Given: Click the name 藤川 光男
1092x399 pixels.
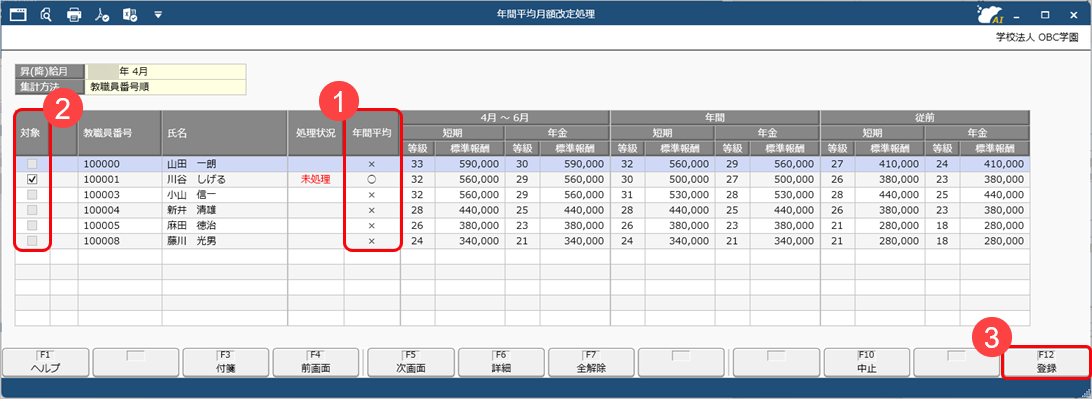Looking at the screenshot, I should (x=192, y=241).
